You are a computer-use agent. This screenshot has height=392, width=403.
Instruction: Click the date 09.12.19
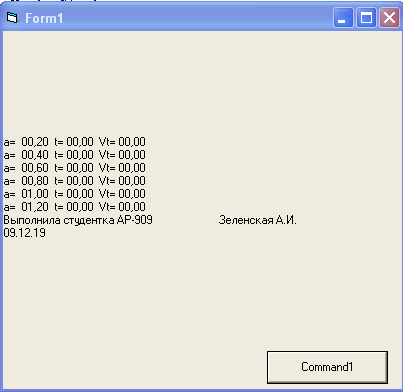click(x=24, y=233)
